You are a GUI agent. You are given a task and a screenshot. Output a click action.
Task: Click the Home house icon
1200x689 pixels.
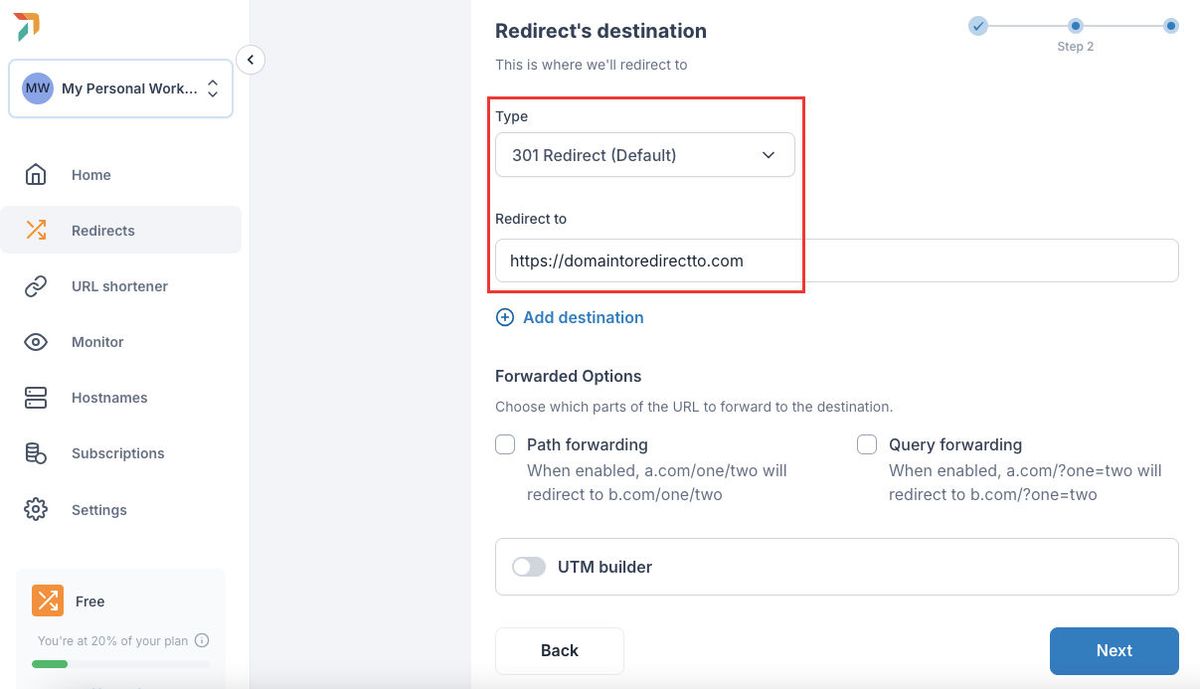tap(36, 175)
